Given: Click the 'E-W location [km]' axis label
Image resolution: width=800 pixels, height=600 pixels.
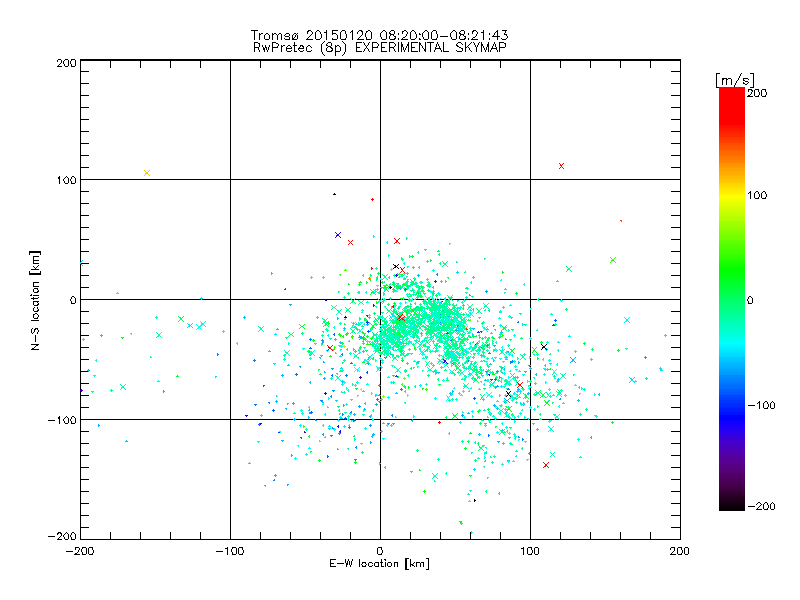Looking at the screenshot, I should [x=379, y=564].
